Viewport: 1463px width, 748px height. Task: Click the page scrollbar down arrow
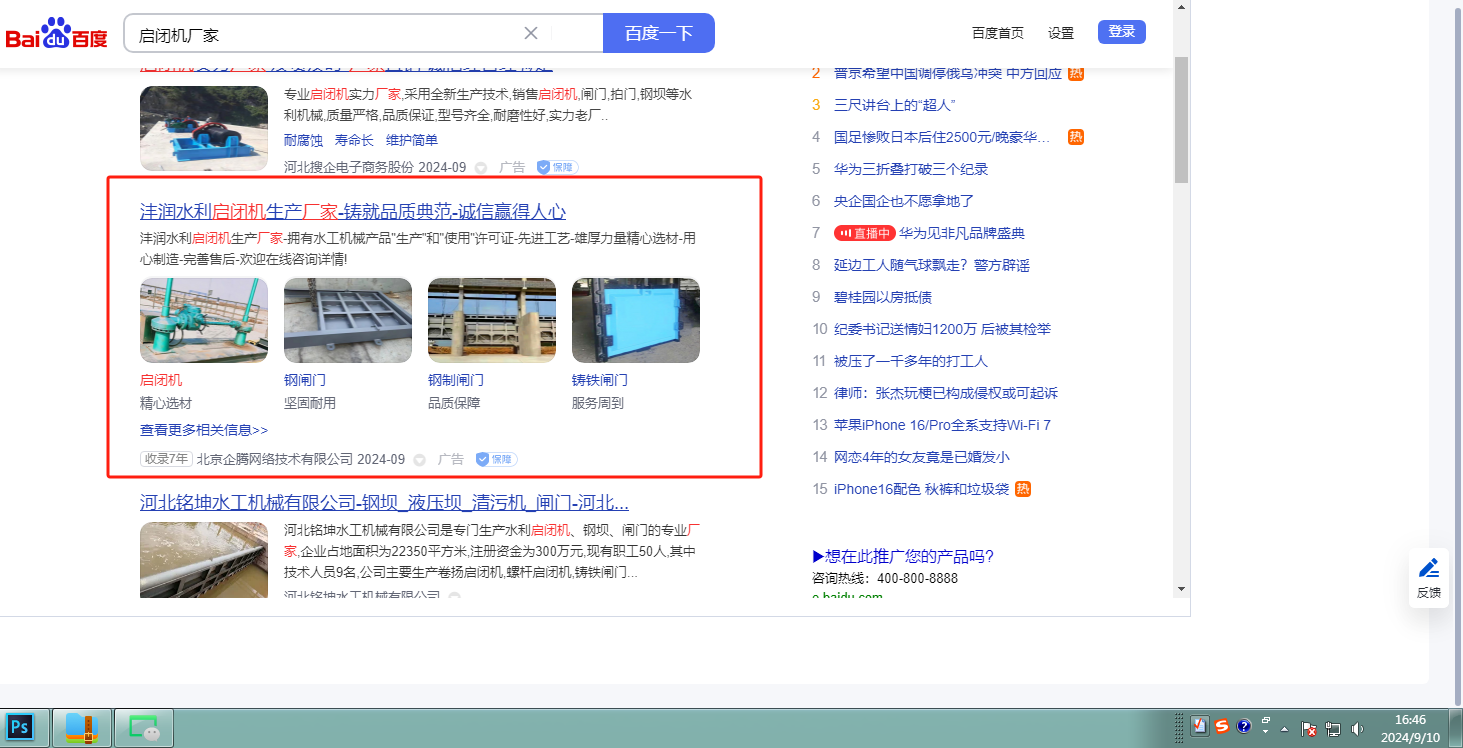tap(1181, 589)
